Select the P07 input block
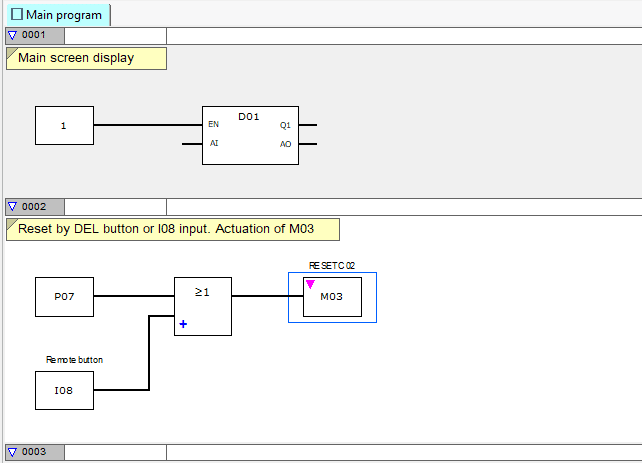The image size is (642, 463). tap(64, 297)
